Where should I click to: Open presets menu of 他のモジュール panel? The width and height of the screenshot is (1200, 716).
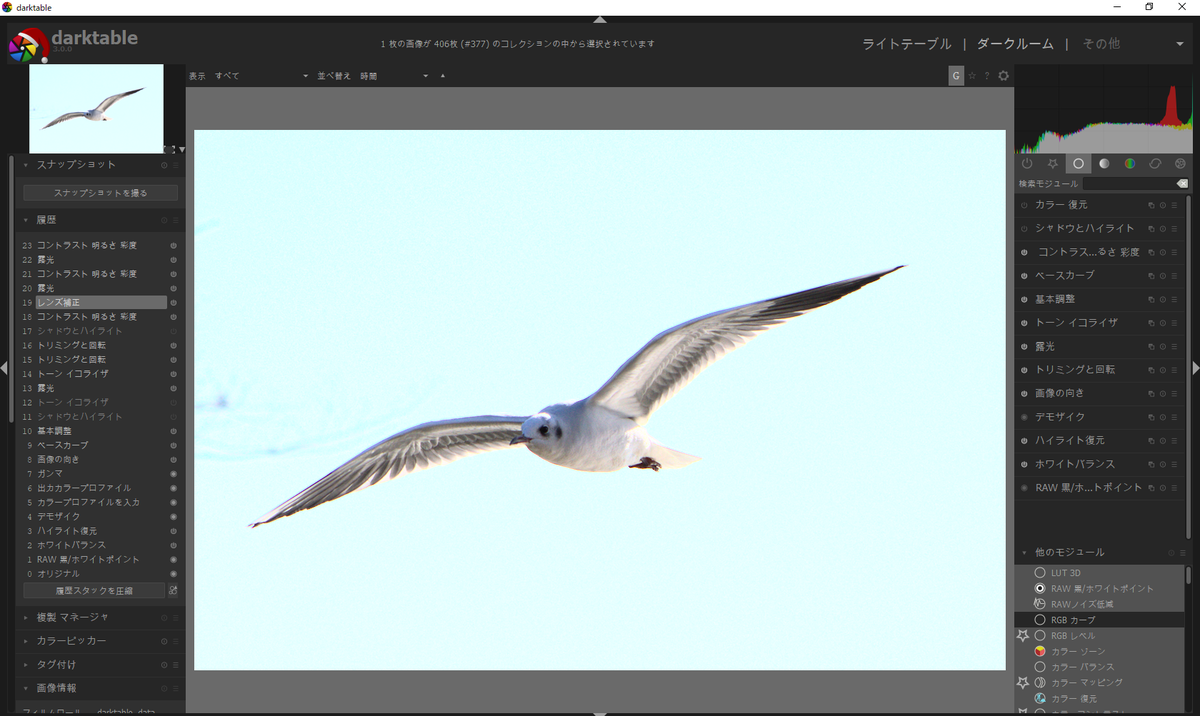click(x=1182, y=552)
